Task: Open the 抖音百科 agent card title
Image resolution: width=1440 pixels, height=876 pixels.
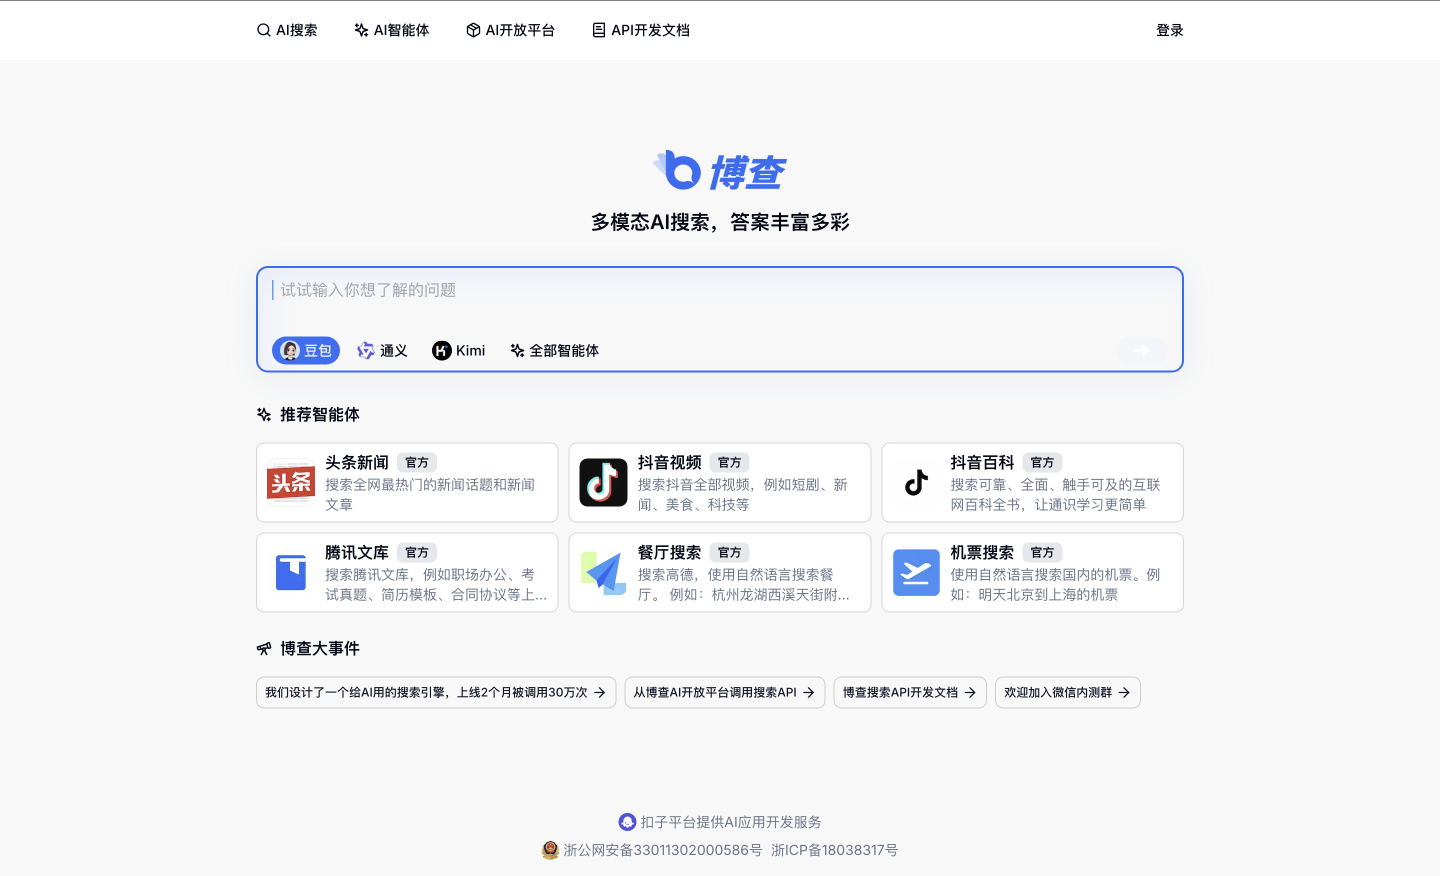Action: (x=983, y=462)
